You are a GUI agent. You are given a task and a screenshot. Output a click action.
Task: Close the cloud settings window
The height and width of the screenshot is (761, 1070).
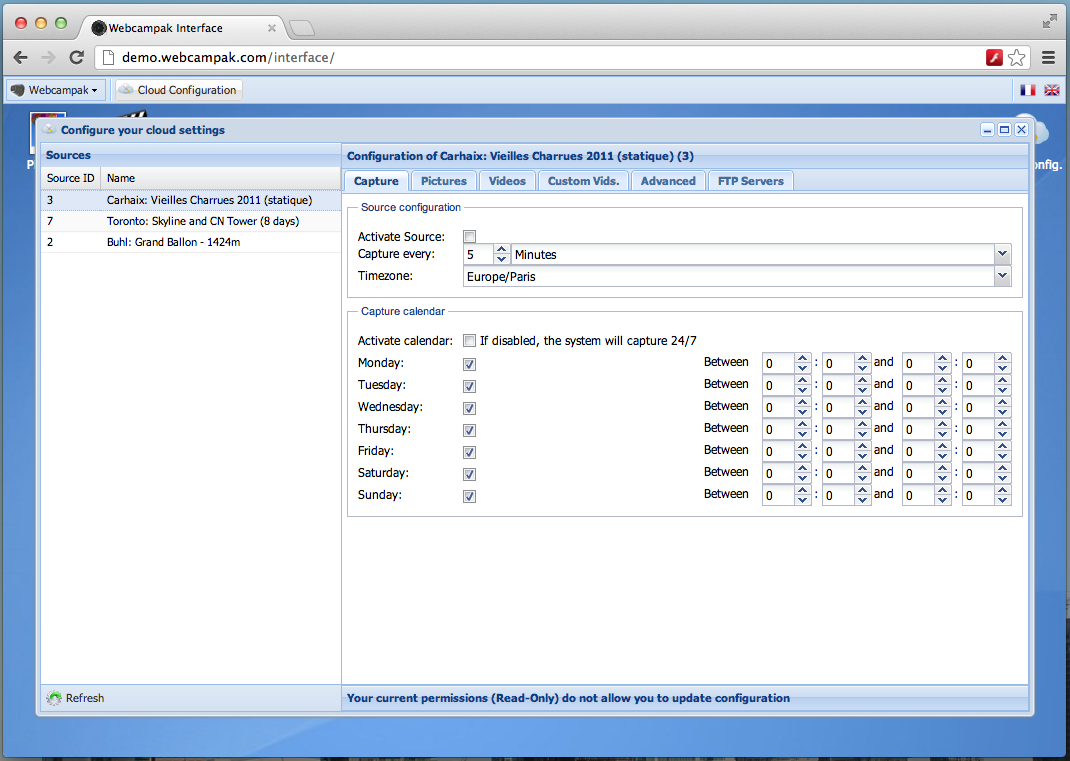point(1022,130)
